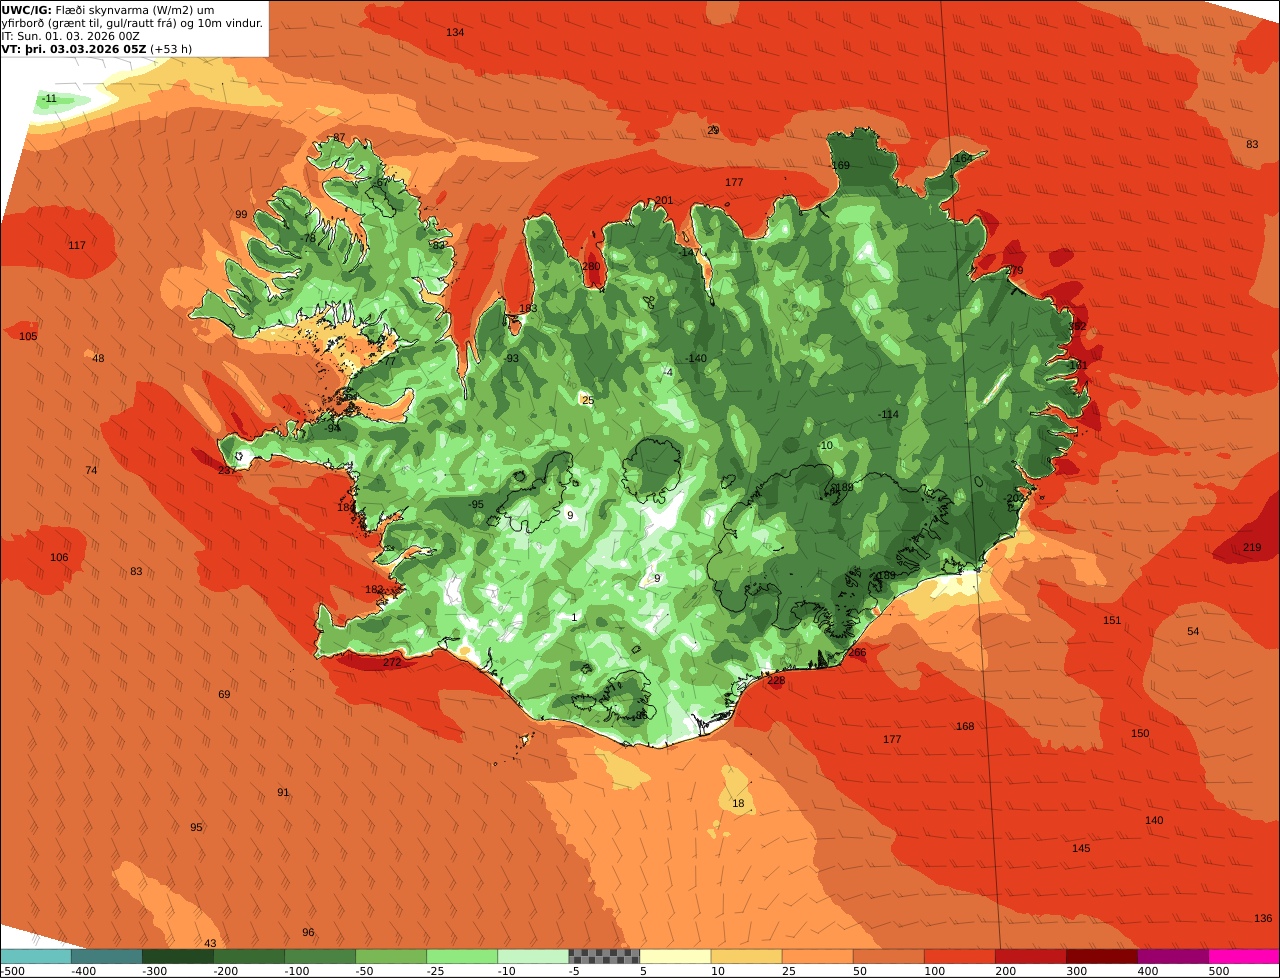Pick the palest green -10 to -5 swatch

click(x=533, y=956)
